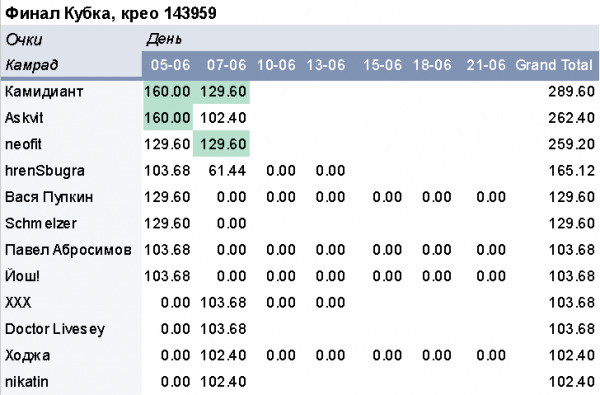The image size is (600, 395).
Task: Click Йош!'s 18-06 value 0.00
Action: click(x=437, y=276)
